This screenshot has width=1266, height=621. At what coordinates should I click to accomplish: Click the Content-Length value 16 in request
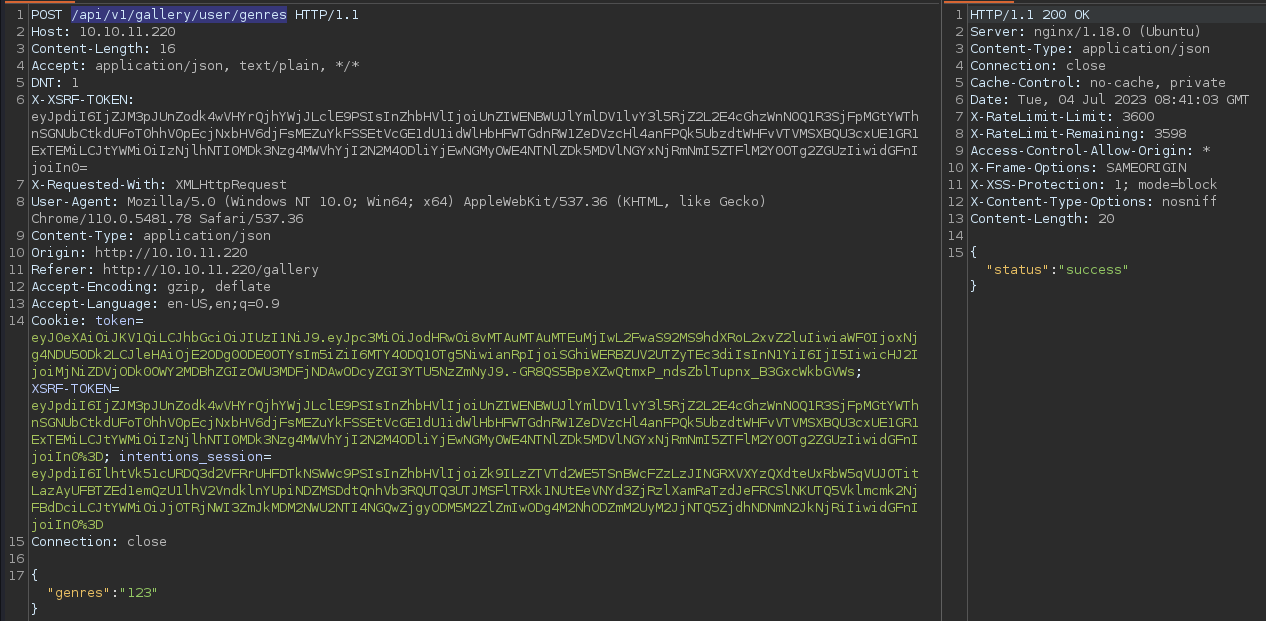click(x=167, y=49)
